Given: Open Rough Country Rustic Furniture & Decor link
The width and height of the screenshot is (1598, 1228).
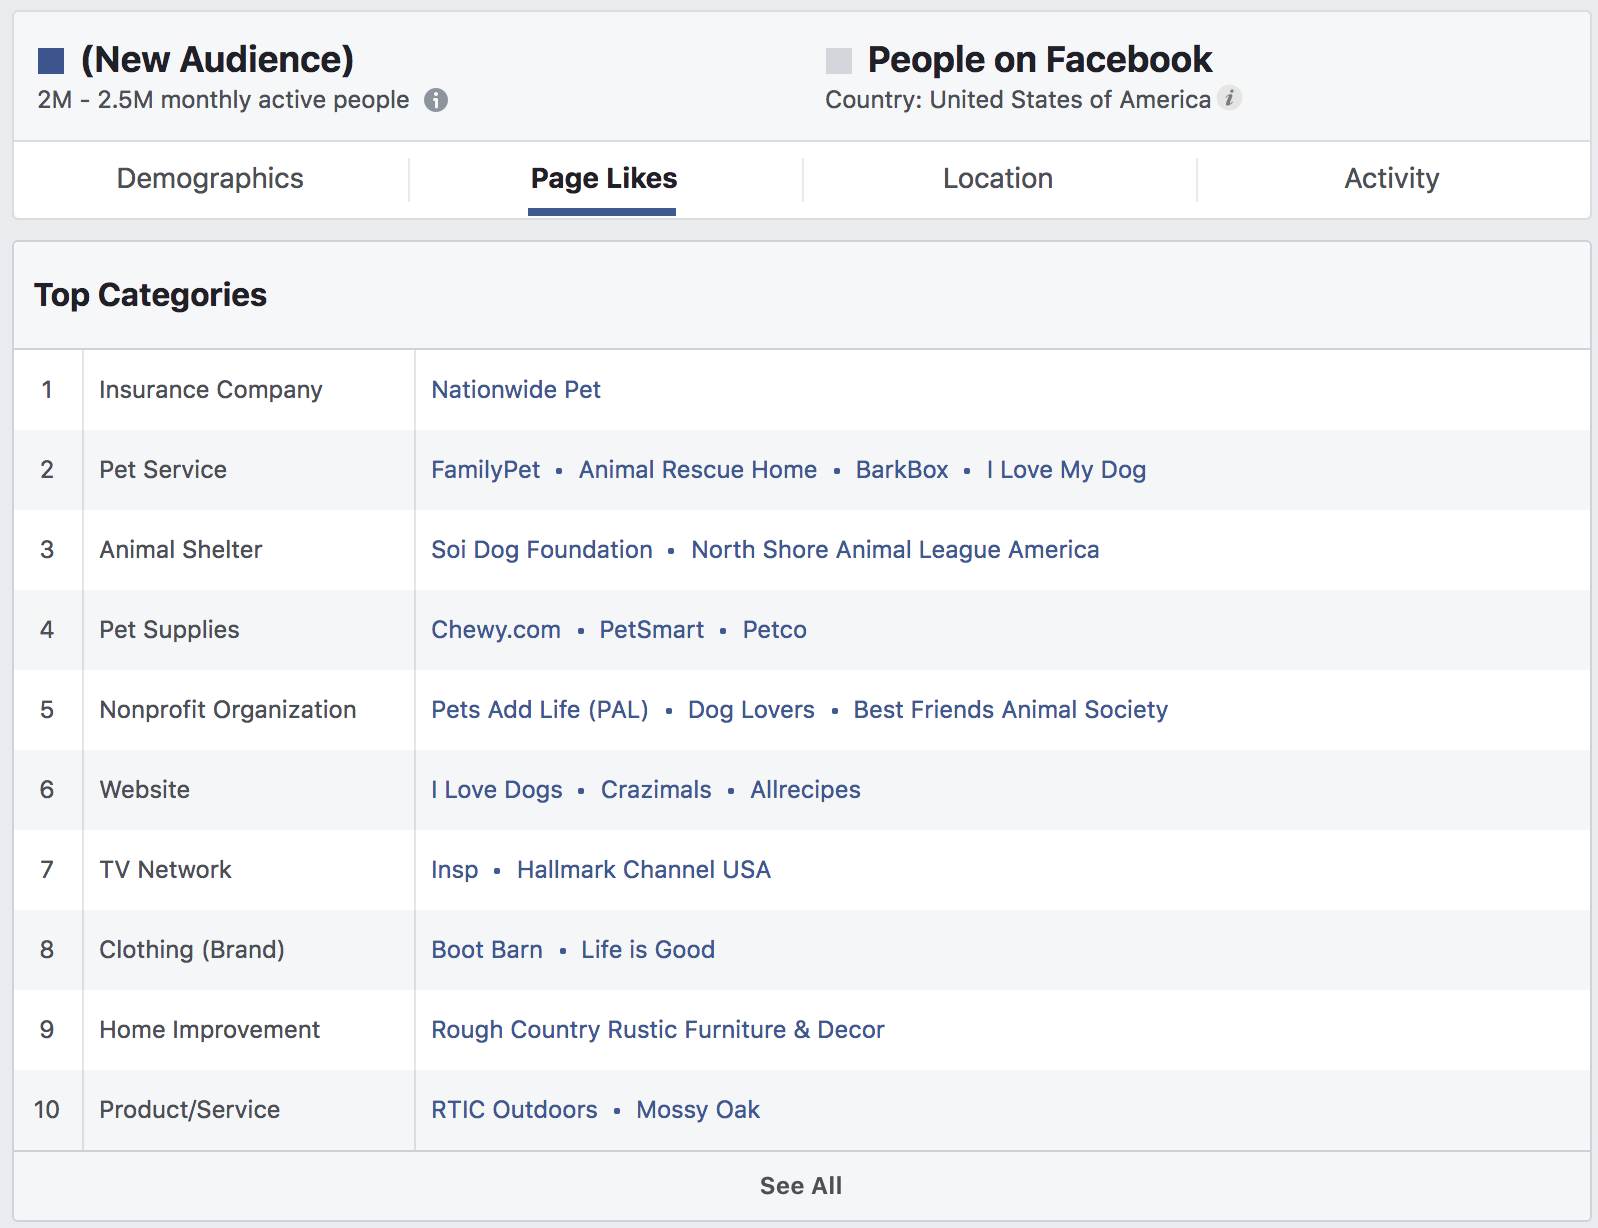Looking at the screenshot, I should coord(658,1030).
